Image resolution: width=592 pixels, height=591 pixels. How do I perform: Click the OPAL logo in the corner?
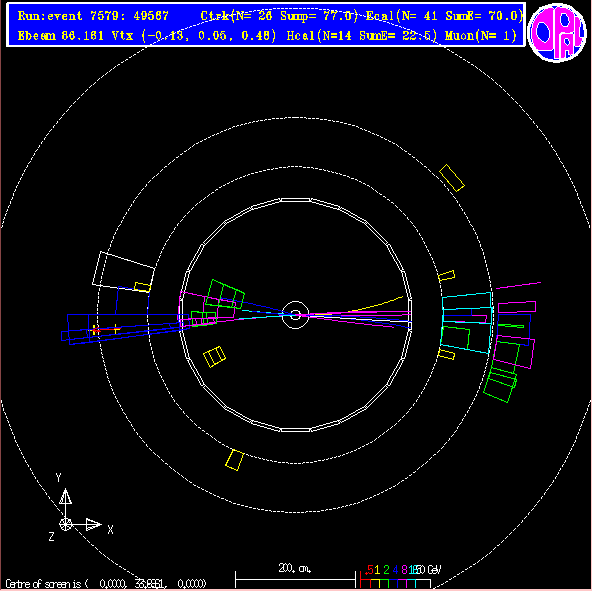[557, 32]
